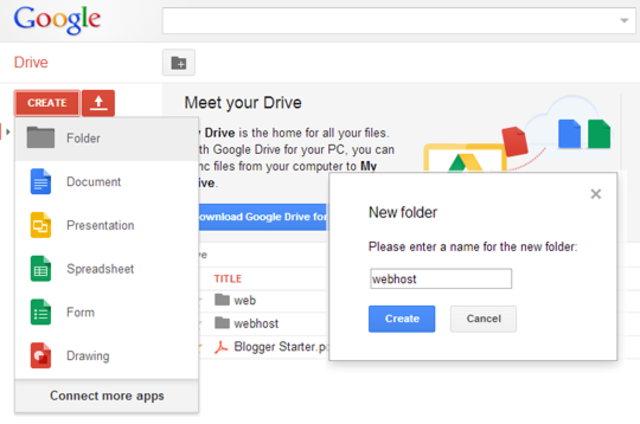This screenshot has width=640, height=424.
Task: Confirm with the blue Create button
Action: 402,319
